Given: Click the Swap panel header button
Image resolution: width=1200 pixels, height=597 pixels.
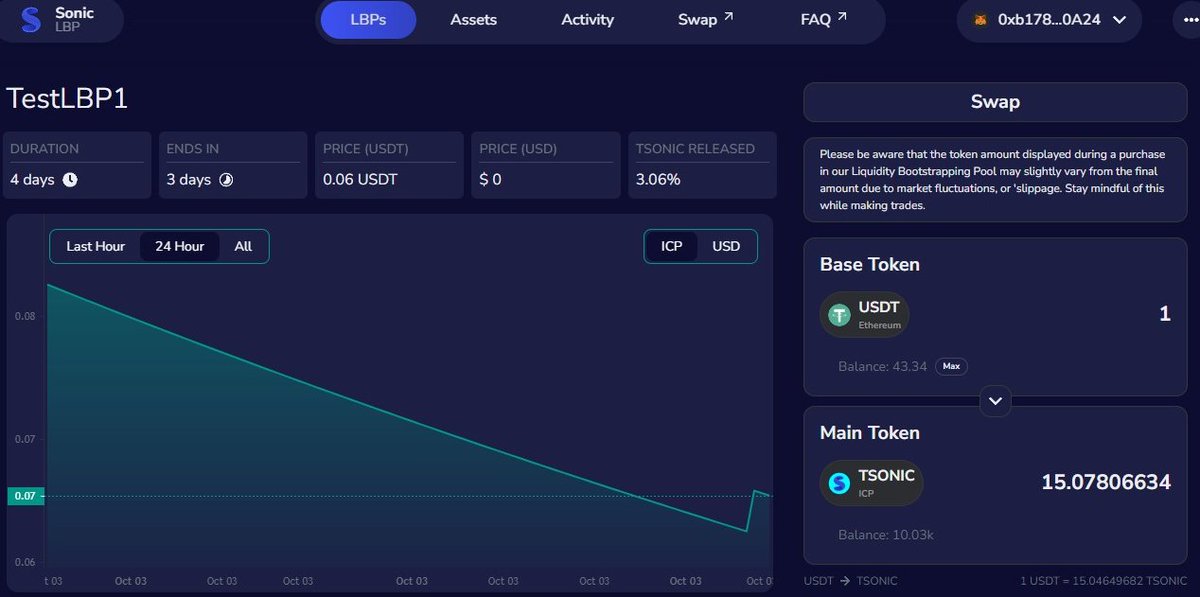Looking at the screenshot, I should tap(995, 101).
